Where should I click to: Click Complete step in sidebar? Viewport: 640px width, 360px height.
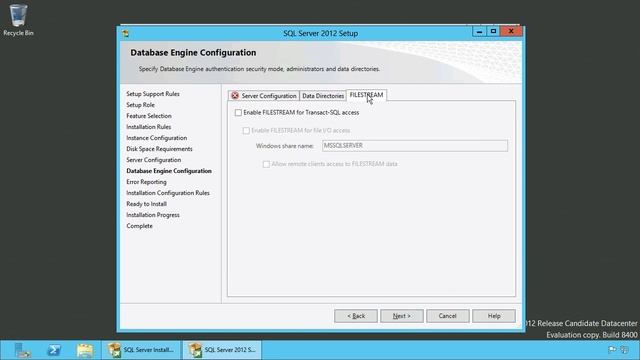point(139,226)
